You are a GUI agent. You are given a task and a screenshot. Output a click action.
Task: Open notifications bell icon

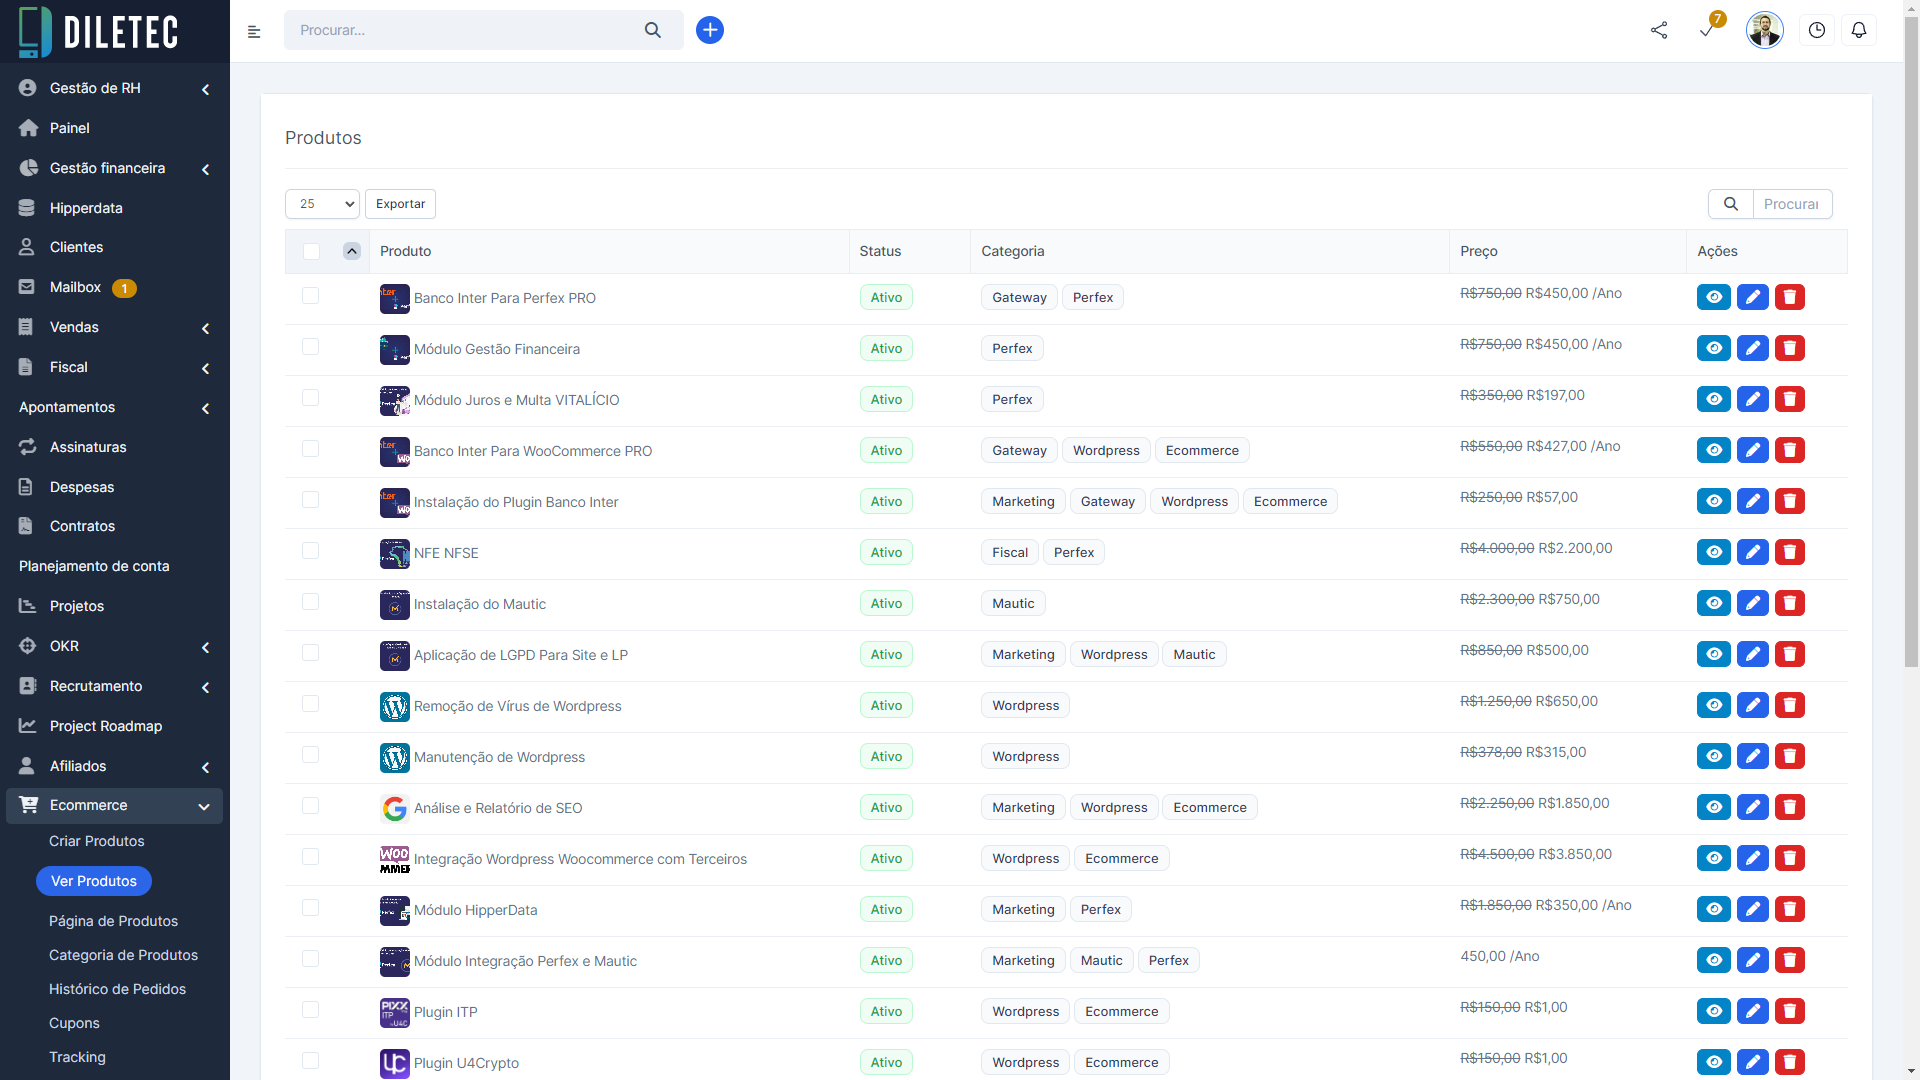pos(1859,30)
